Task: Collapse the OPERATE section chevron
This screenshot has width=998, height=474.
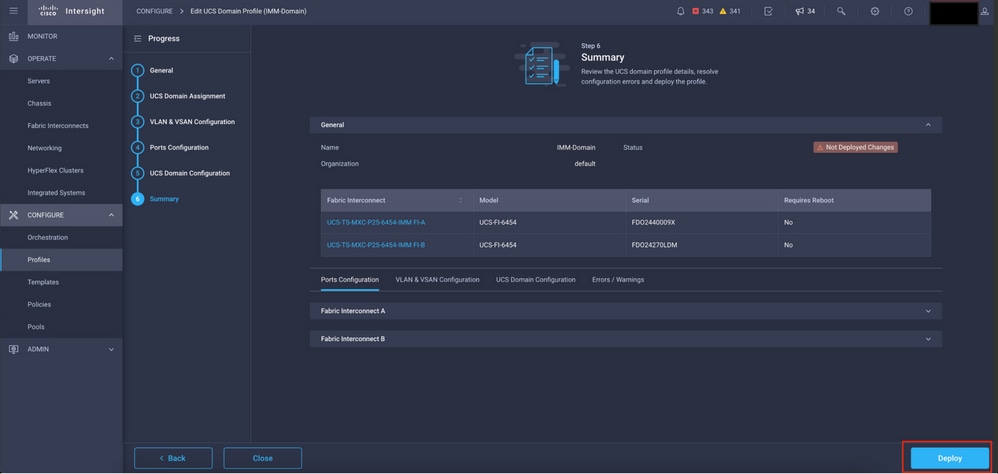Action: click(111, 59)
